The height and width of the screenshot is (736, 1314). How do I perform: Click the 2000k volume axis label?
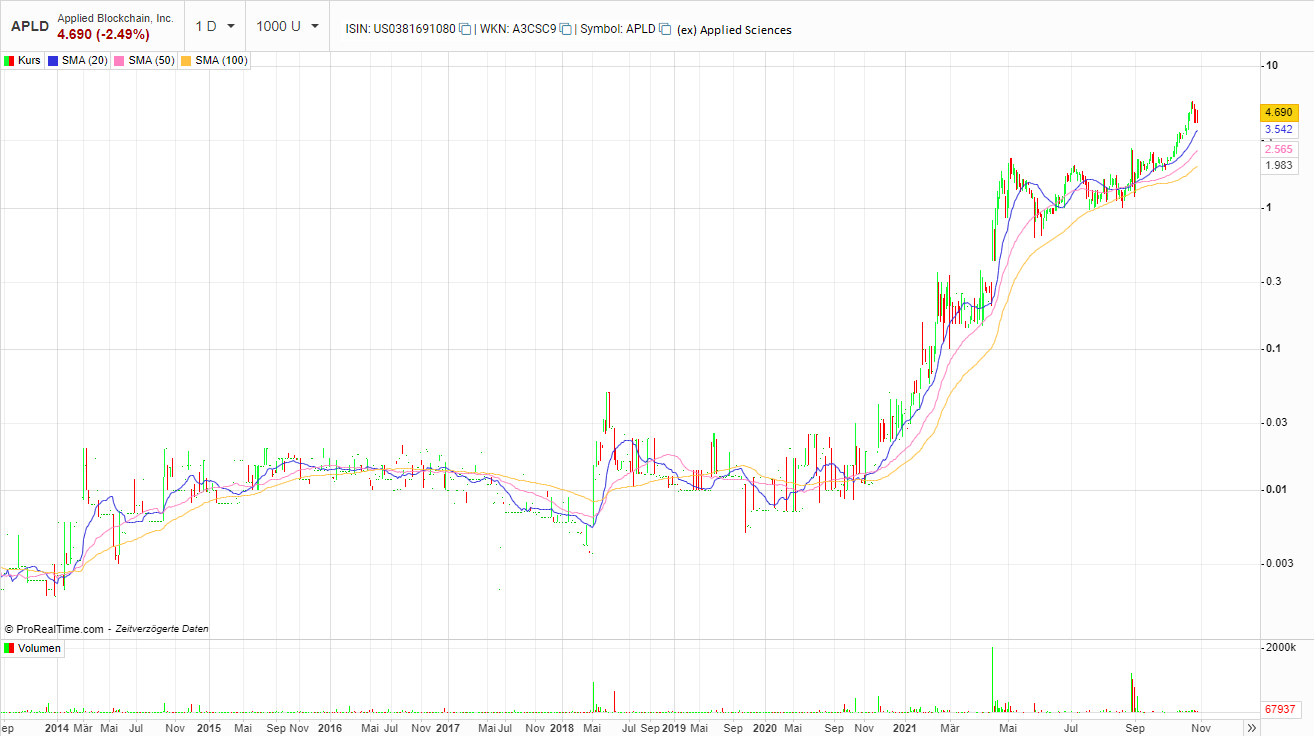1281,648
